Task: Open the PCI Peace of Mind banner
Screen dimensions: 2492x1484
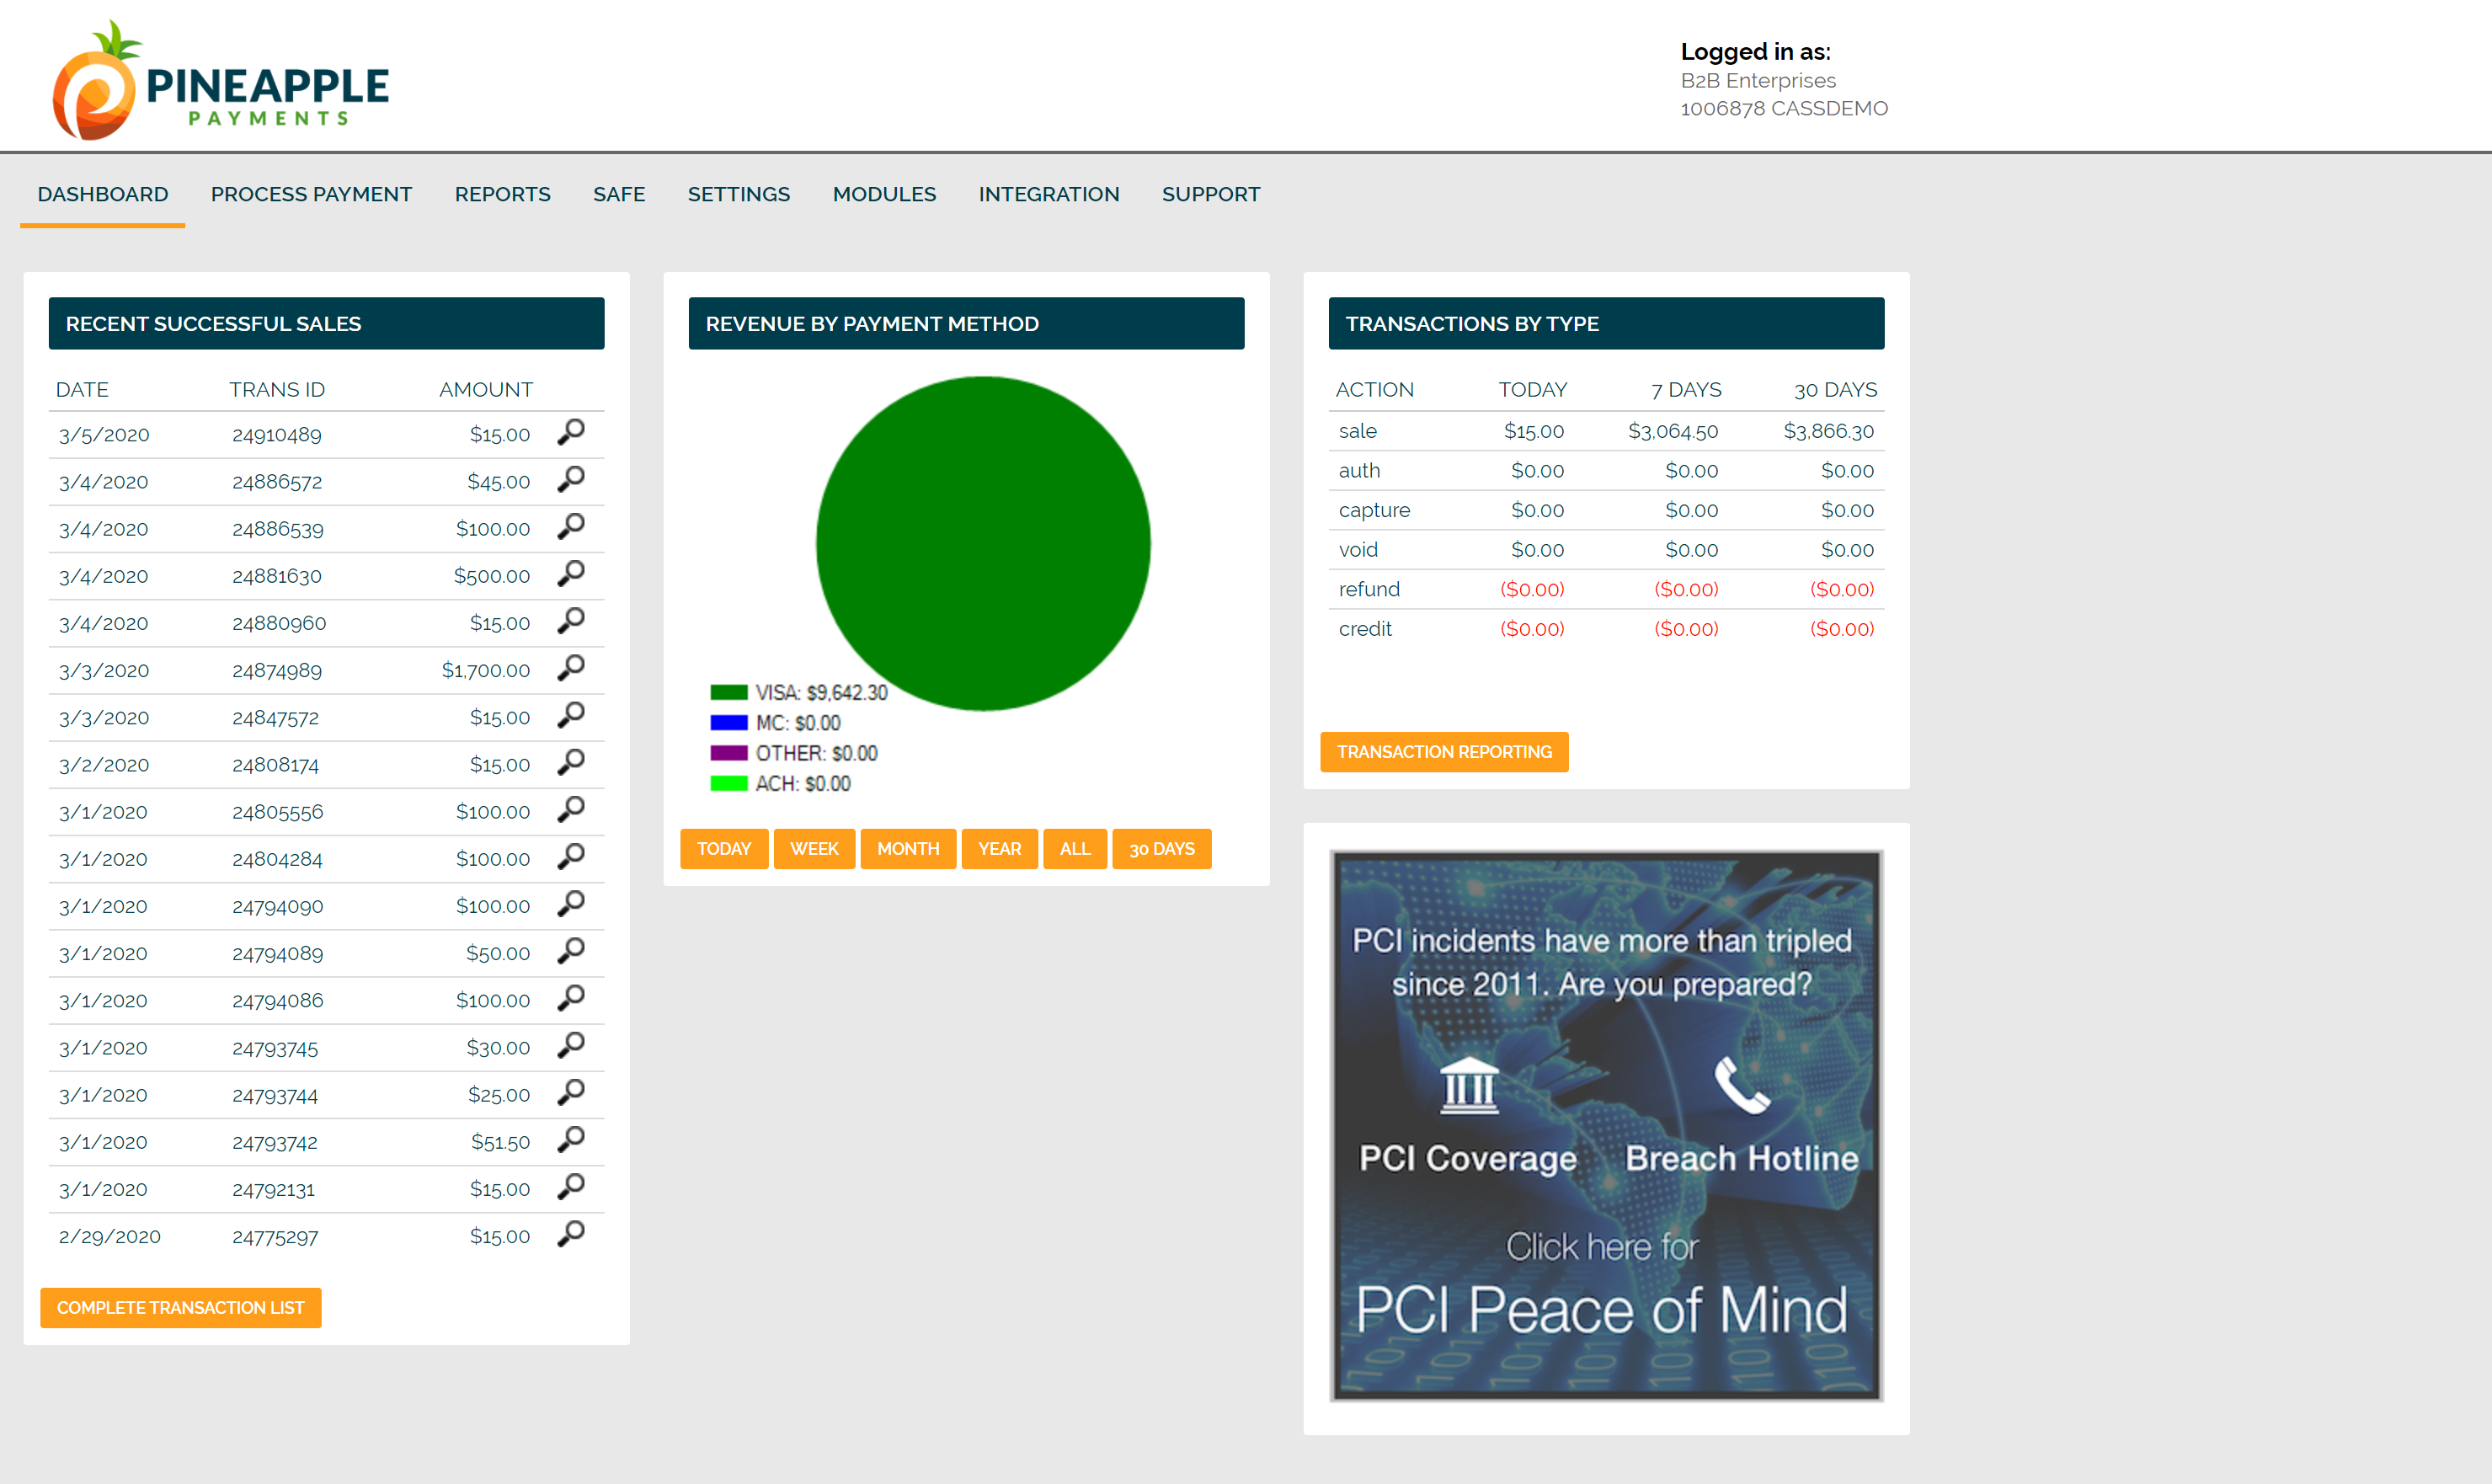Action: [x=1605, y=1125]
